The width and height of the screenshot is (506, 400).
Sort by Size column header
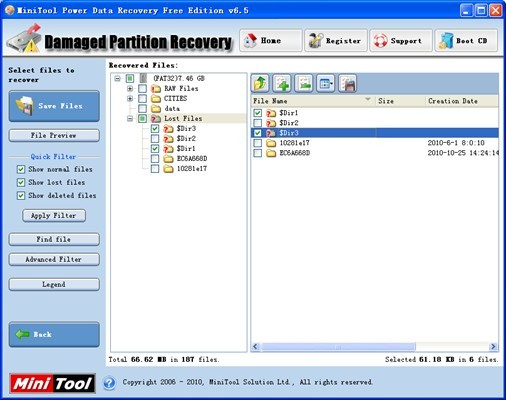[400, 101]
